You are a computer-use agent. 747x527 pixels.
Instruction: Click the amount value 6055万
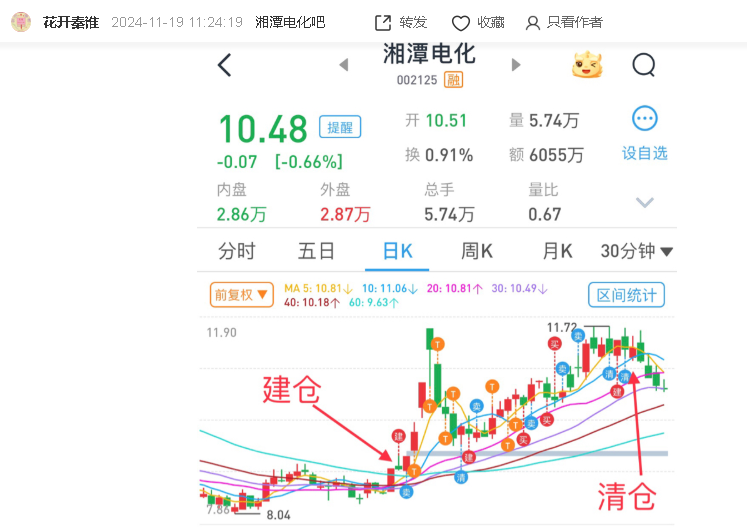pos(556,155)
